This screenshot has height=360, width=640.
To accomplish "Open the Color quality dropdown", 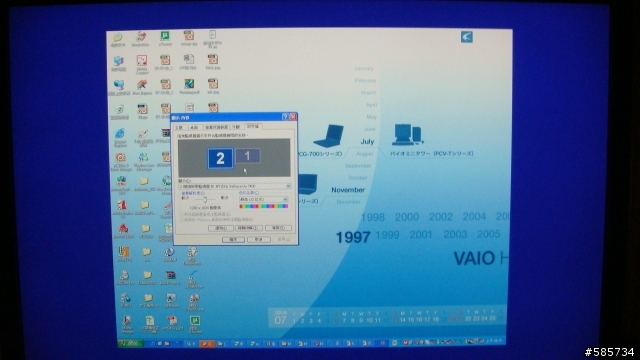I will coord(285,199).
